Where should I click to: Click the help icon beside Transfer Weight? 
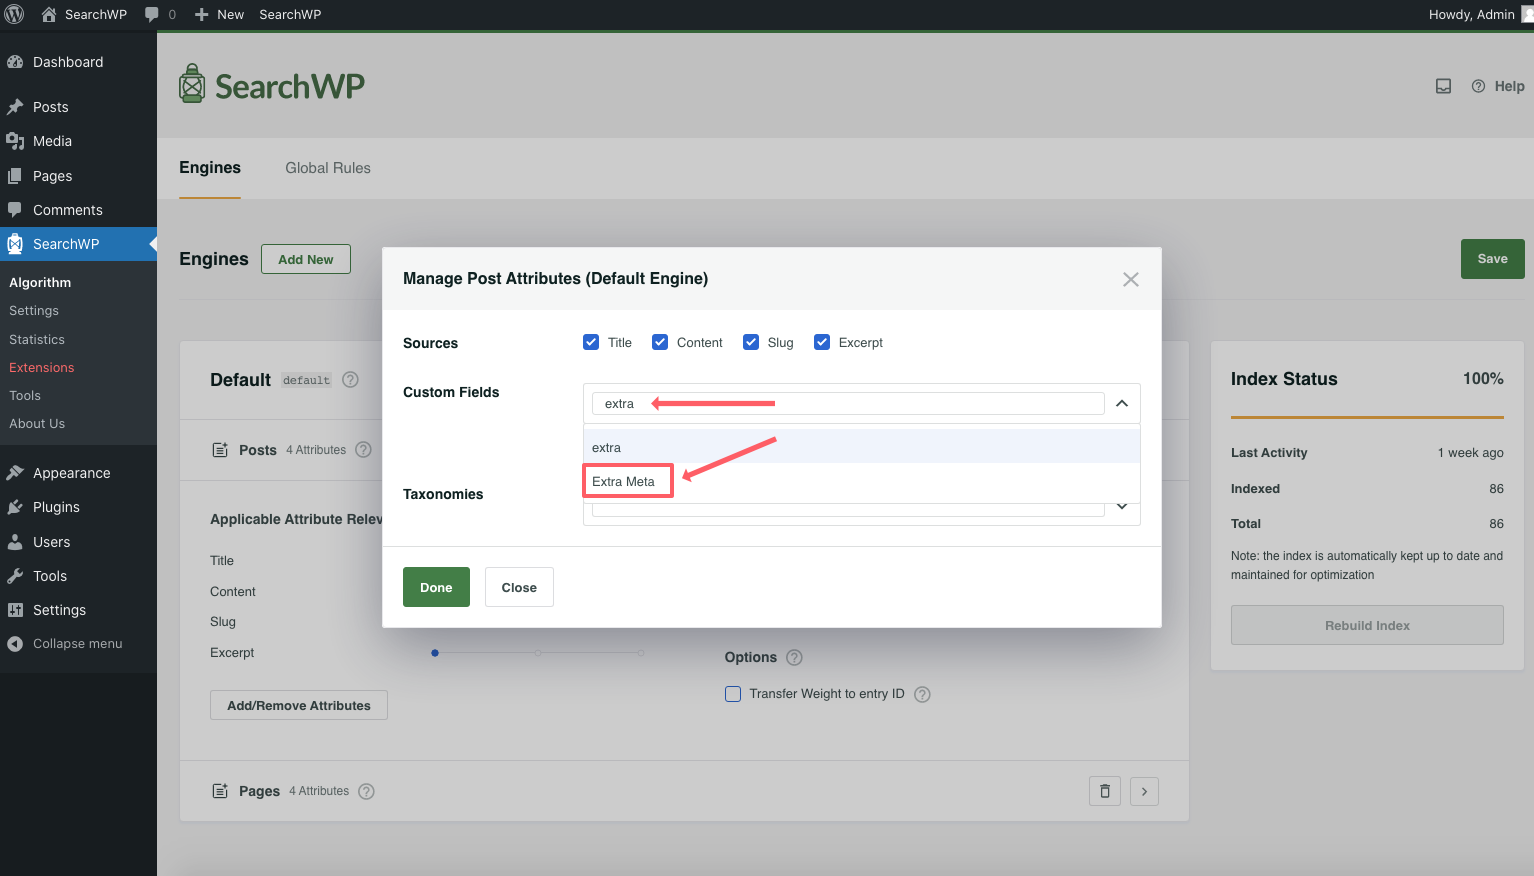coord(922,694)
